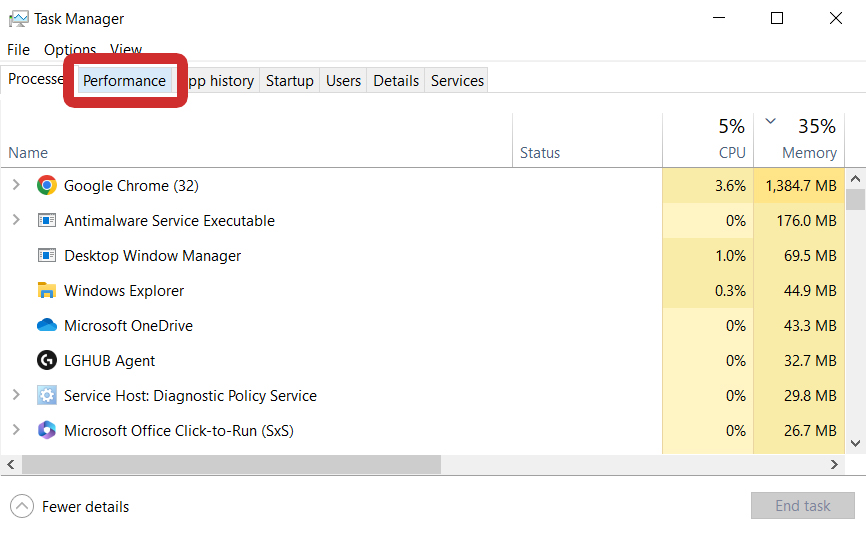Click the horizontal scrollbar thumb
The image size is (866, 536).
tap(230, 465)
